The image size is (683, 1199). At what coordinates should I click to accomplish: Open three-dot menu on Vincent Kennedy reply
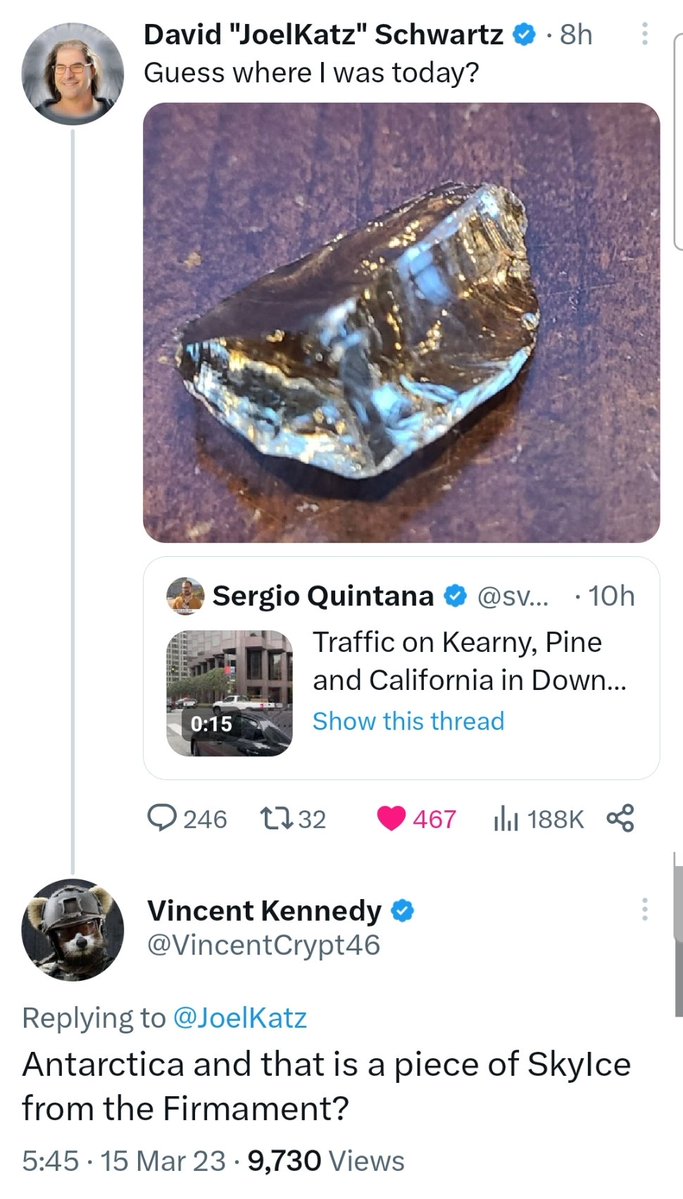645,909
